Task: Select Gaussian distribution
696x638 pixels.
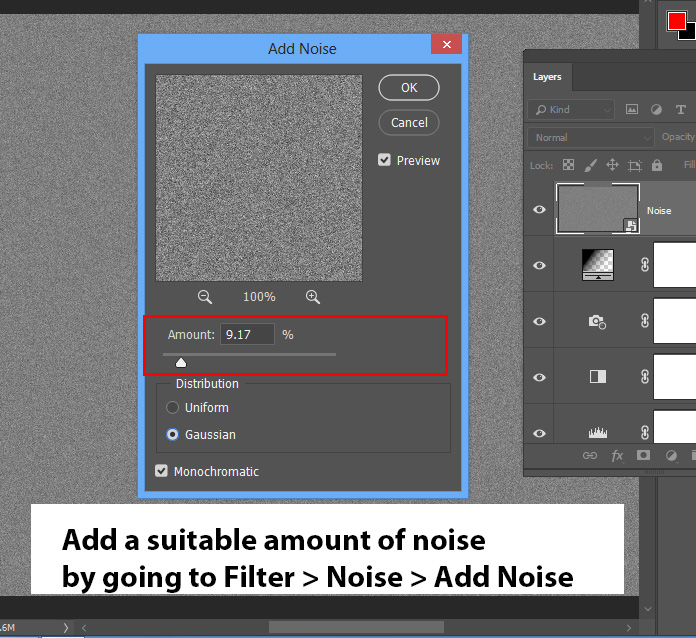Action: (x=172, y=434)
